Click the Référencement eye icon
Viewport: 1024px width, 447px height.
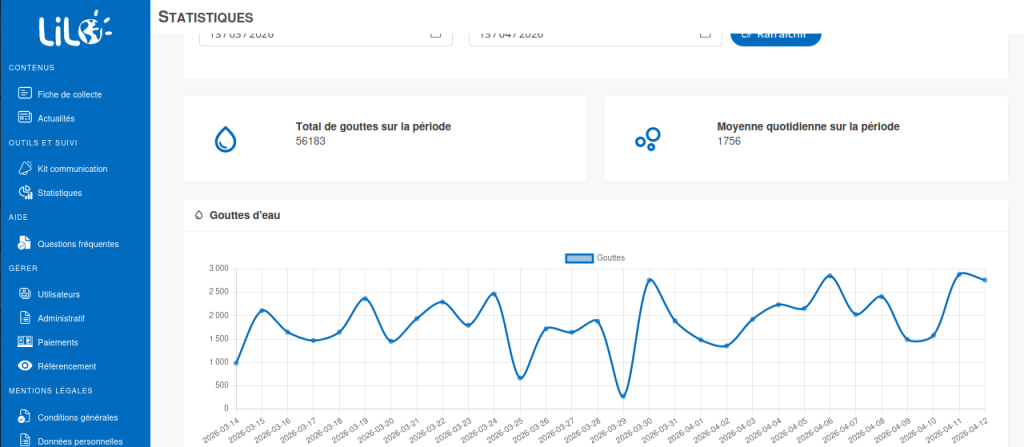pos(26,366)
